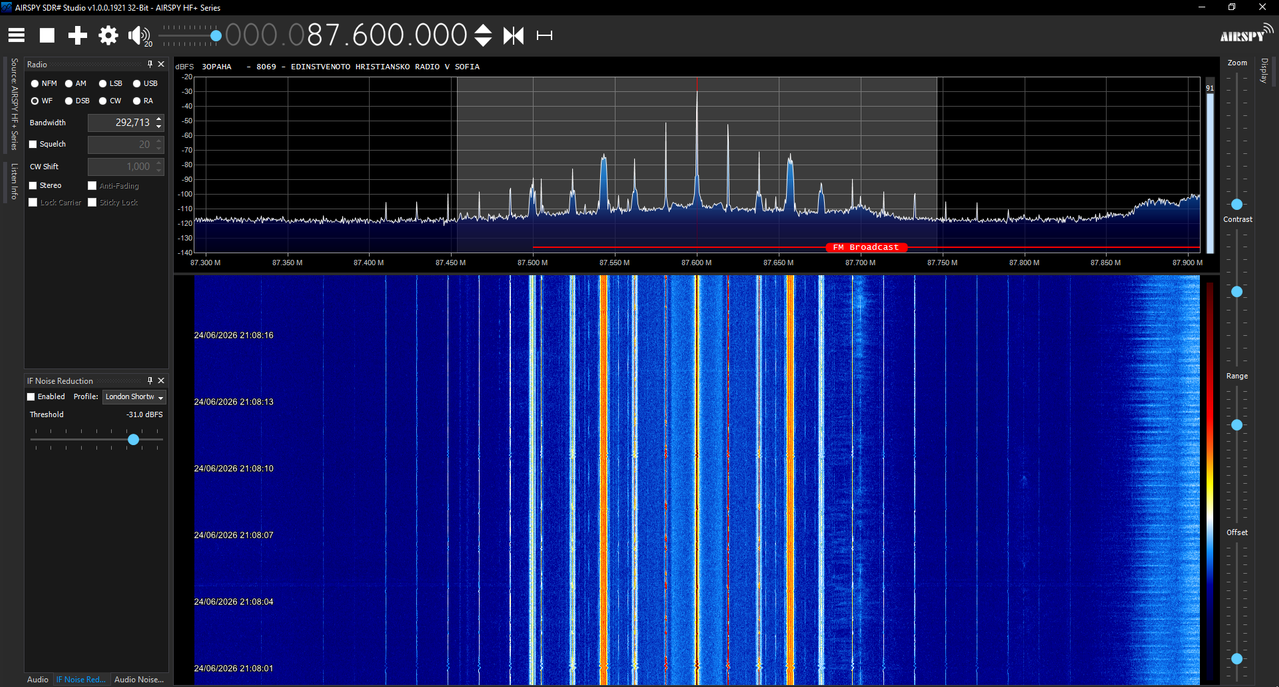Click the spectrum level meter bar
Image resolution: width=1279 pixels, height=687 pixels.
1210,172
